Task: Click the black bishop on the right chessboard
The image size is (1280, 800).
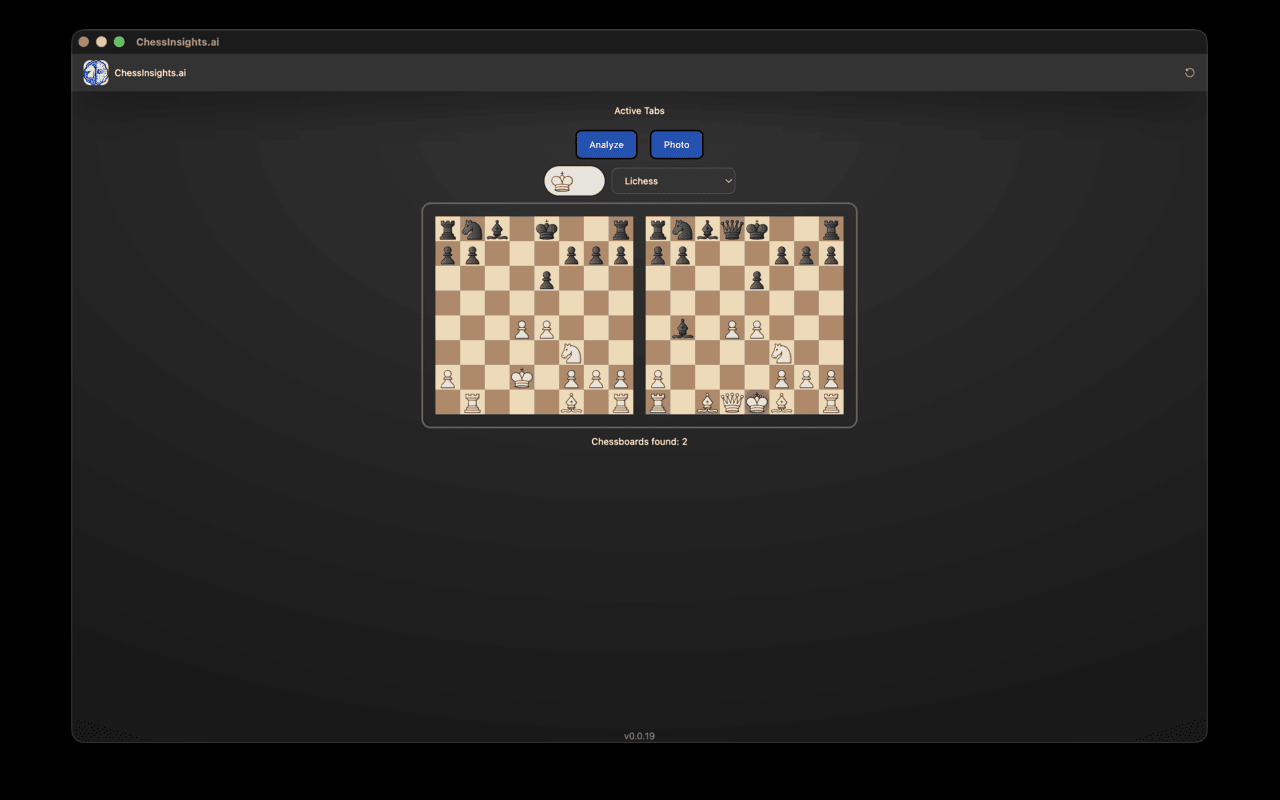Action: pos(682,328)
